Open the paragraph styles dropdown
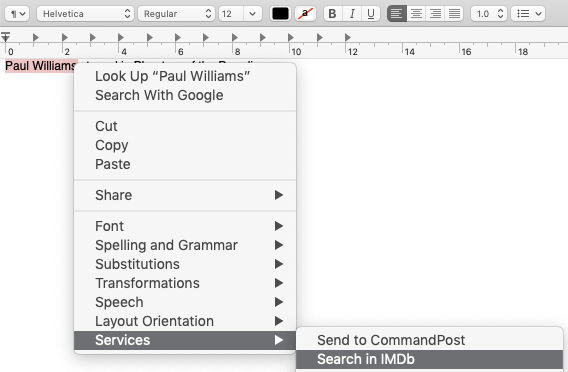568x372 pixels. pyautogui.click(x=17, y=14)
